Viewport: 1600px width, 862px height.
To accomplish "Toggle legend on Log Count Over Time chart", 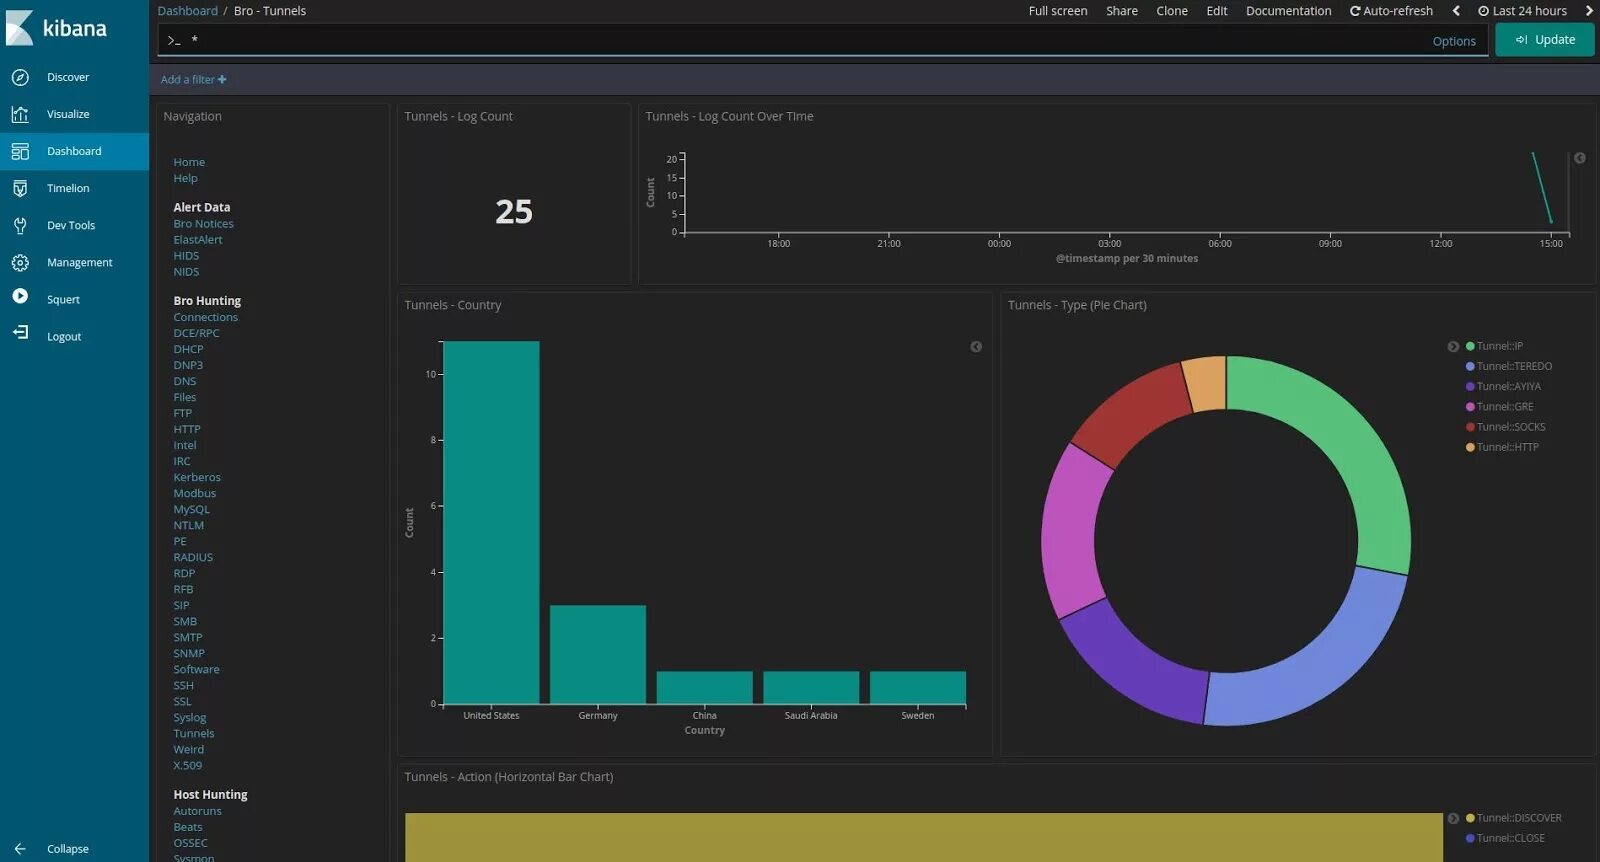I will coord(1580,158).
